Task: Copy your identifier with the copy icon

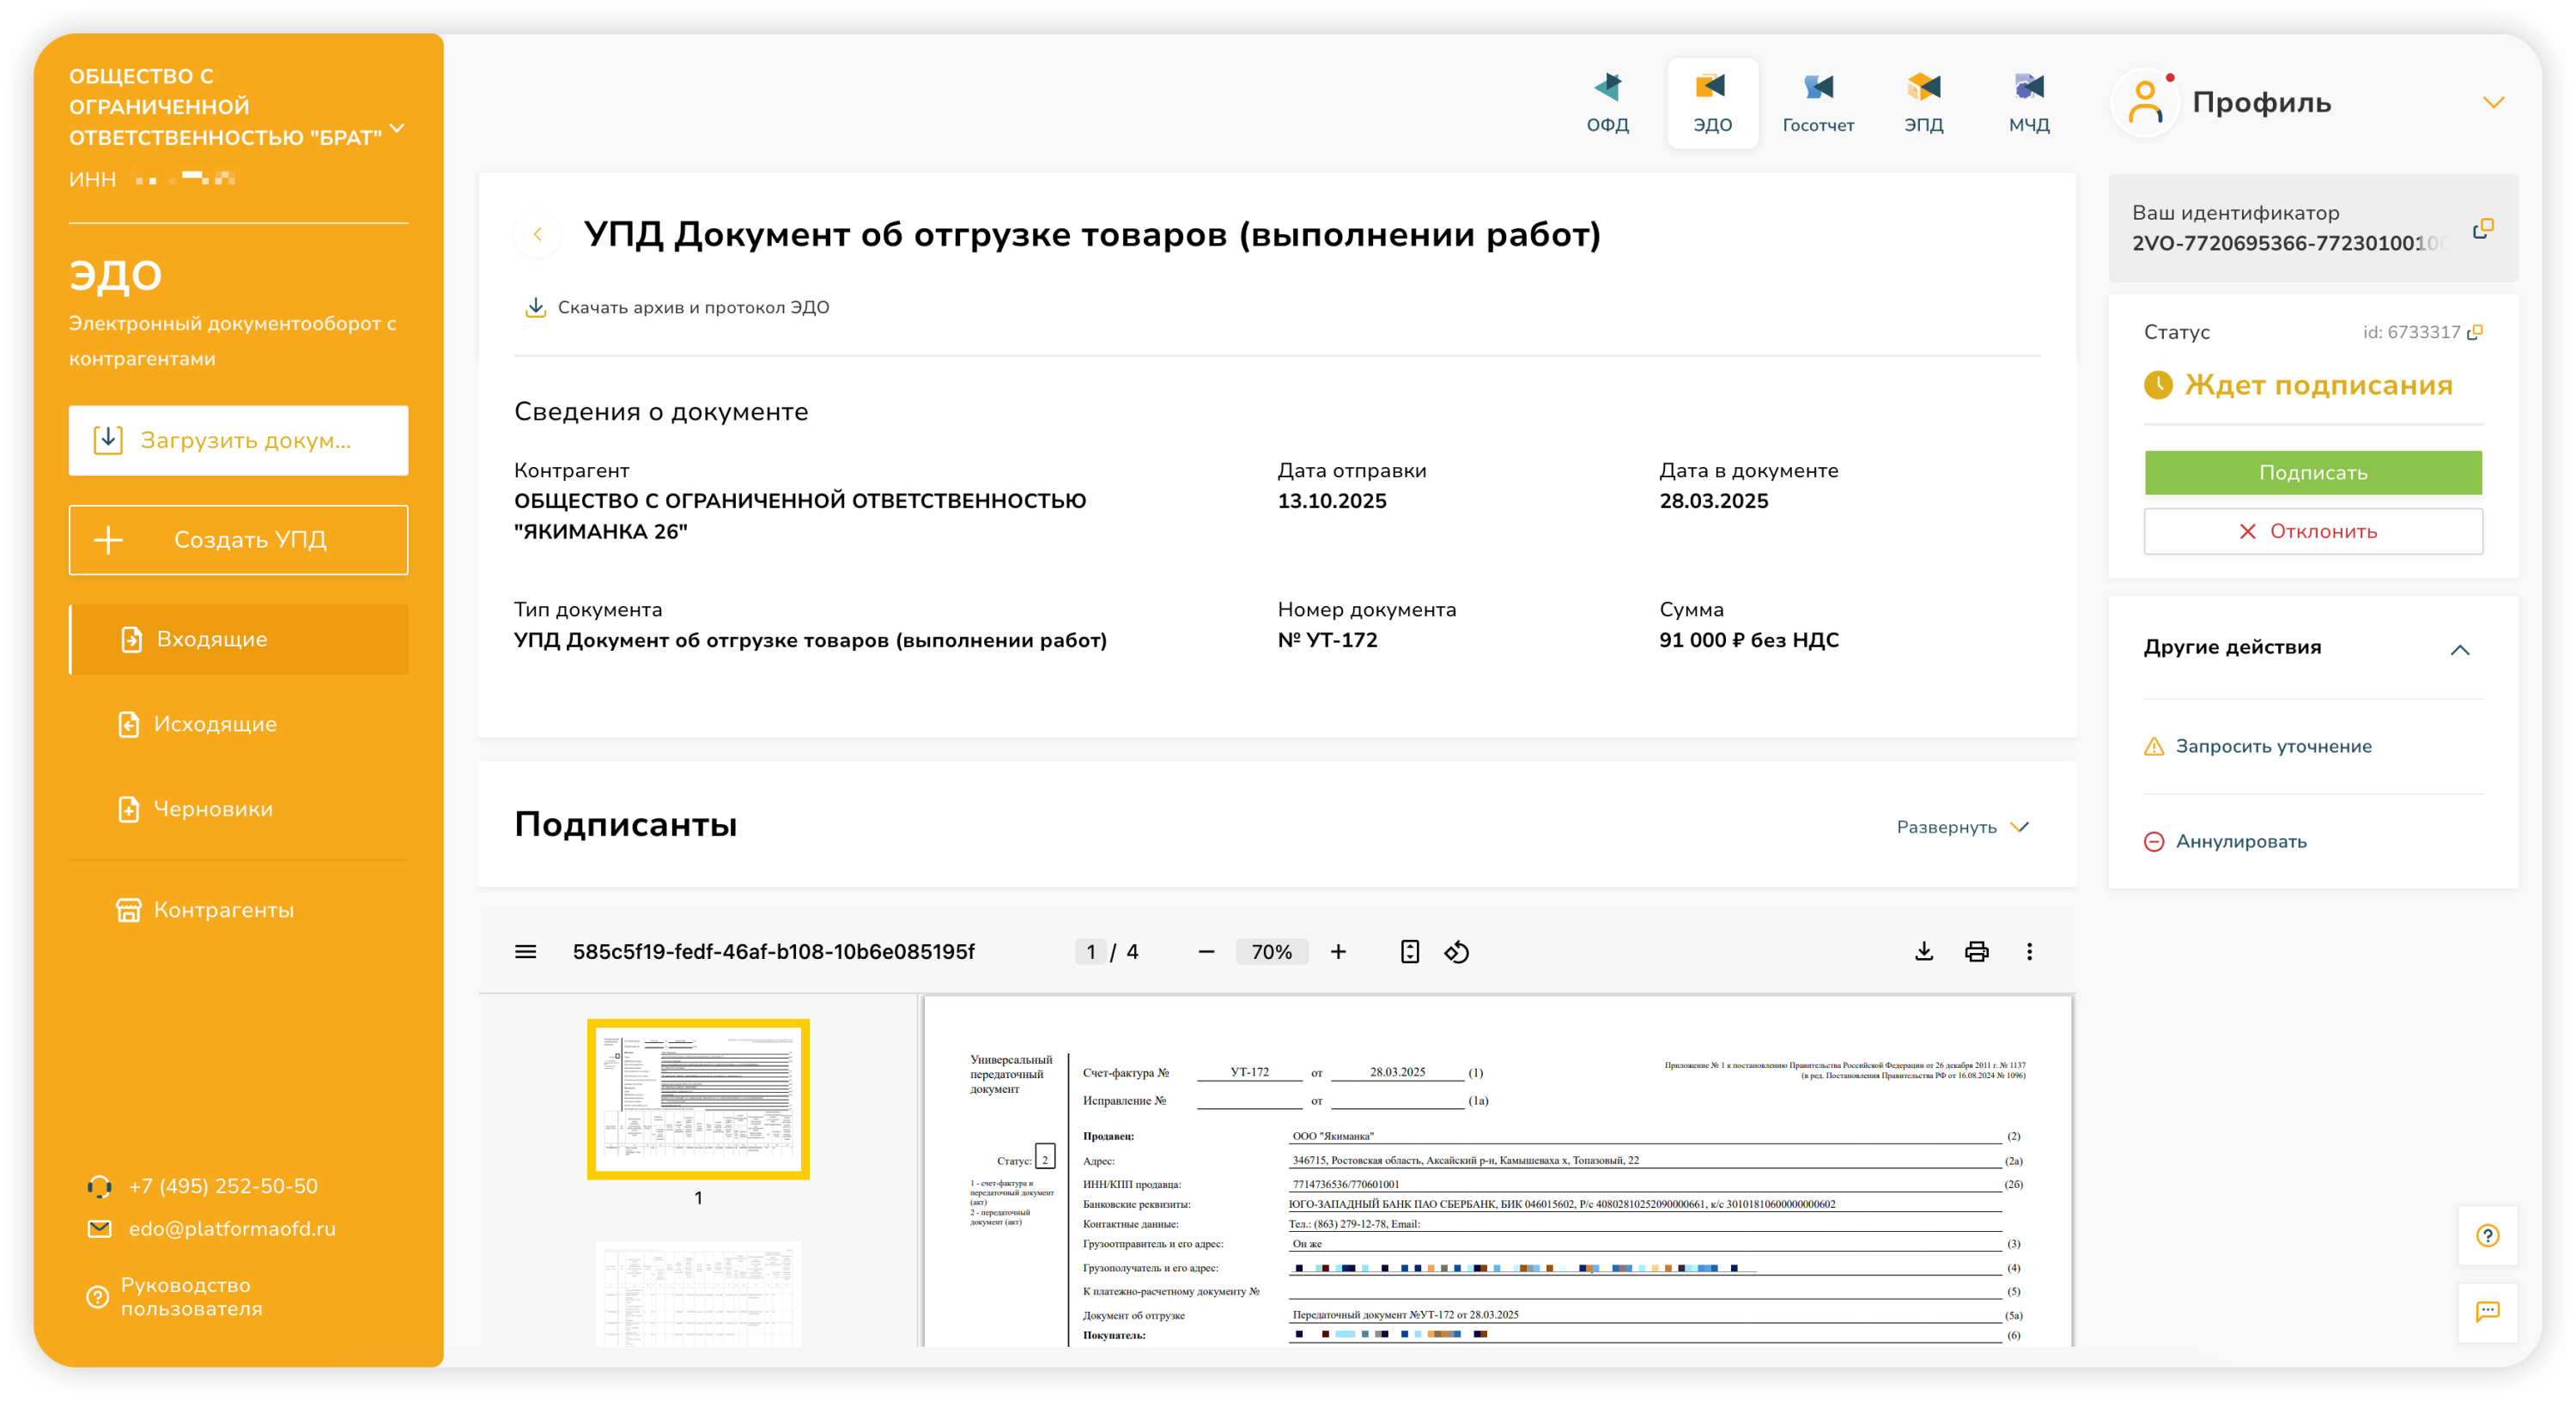Action: click(x=2482, y=229)
